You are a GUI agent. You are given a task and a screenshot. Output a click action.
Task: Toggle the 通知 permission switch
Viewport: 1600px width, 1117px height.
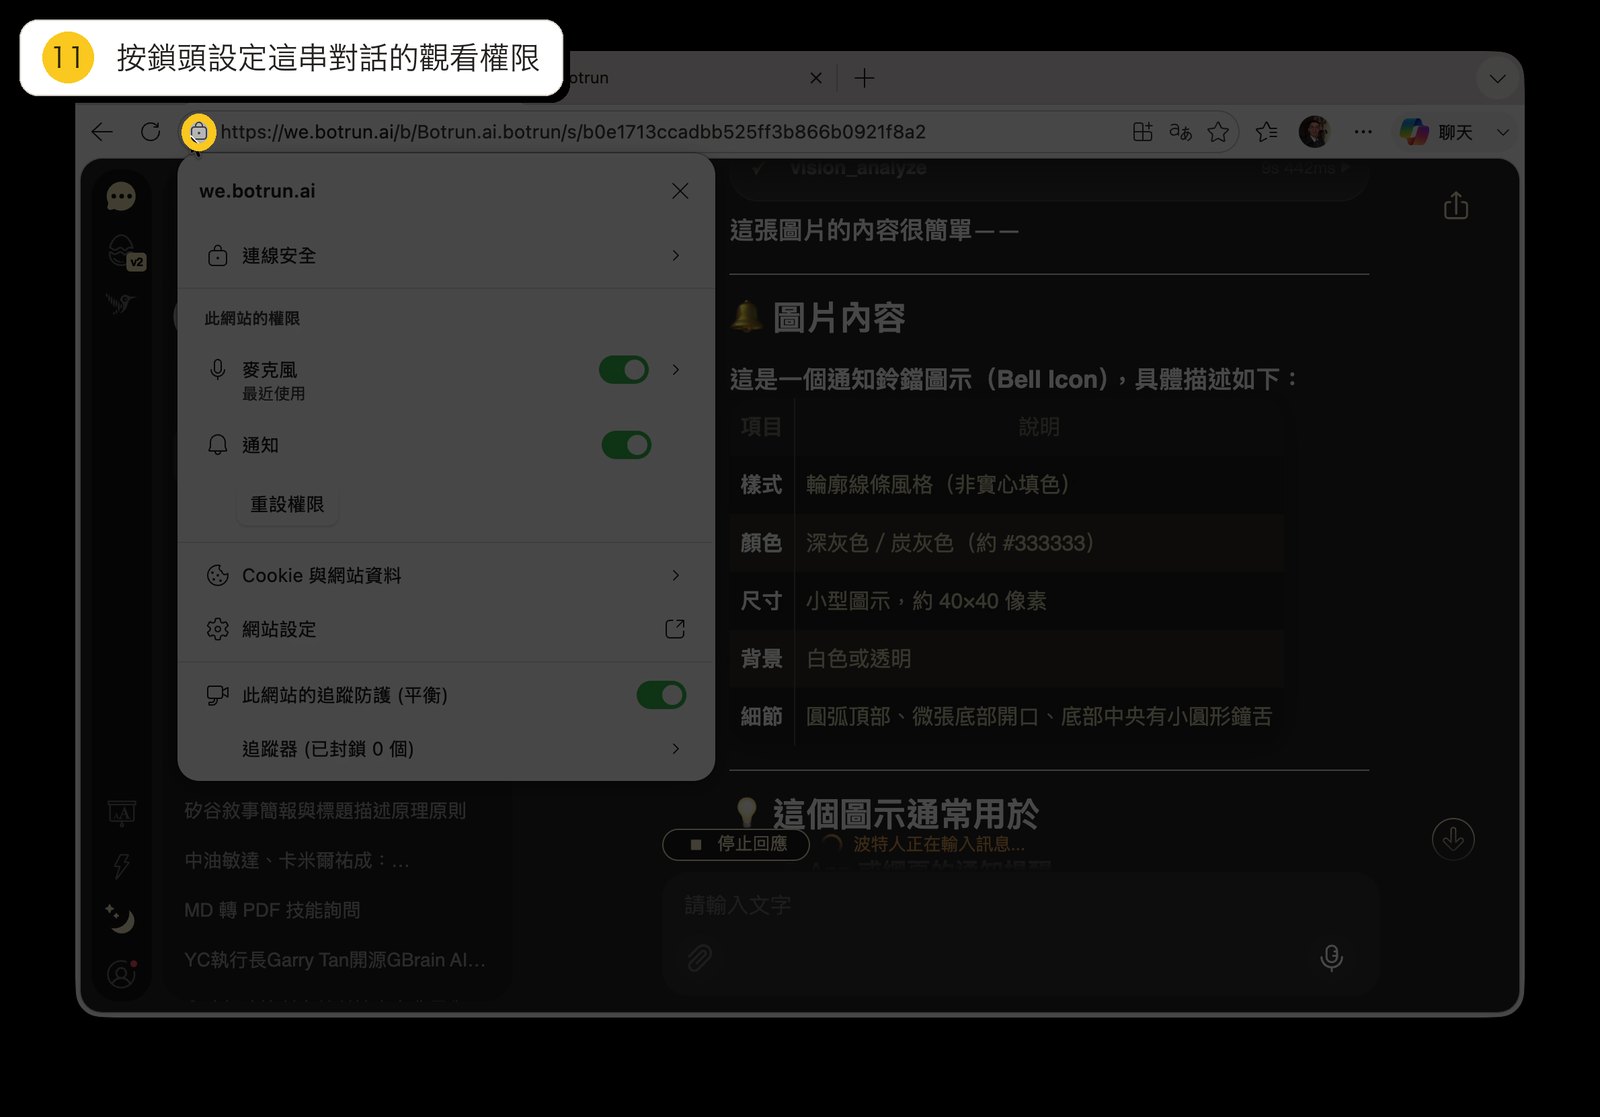[626, 445]
